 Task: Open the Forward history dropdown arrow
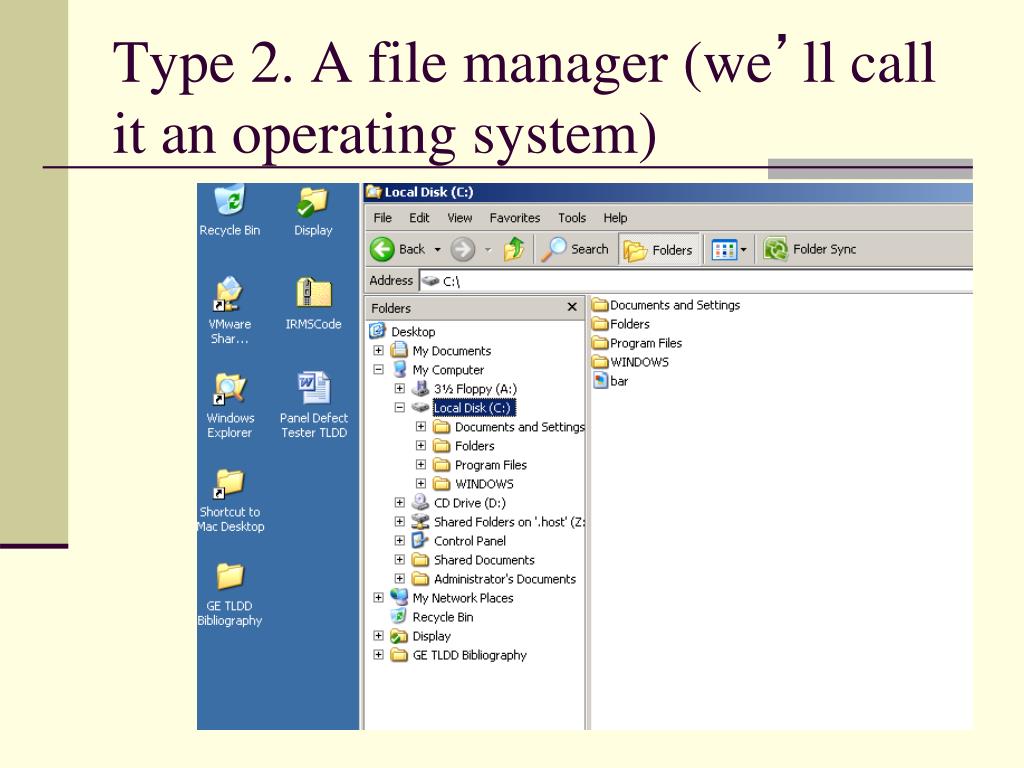[488, 249]
